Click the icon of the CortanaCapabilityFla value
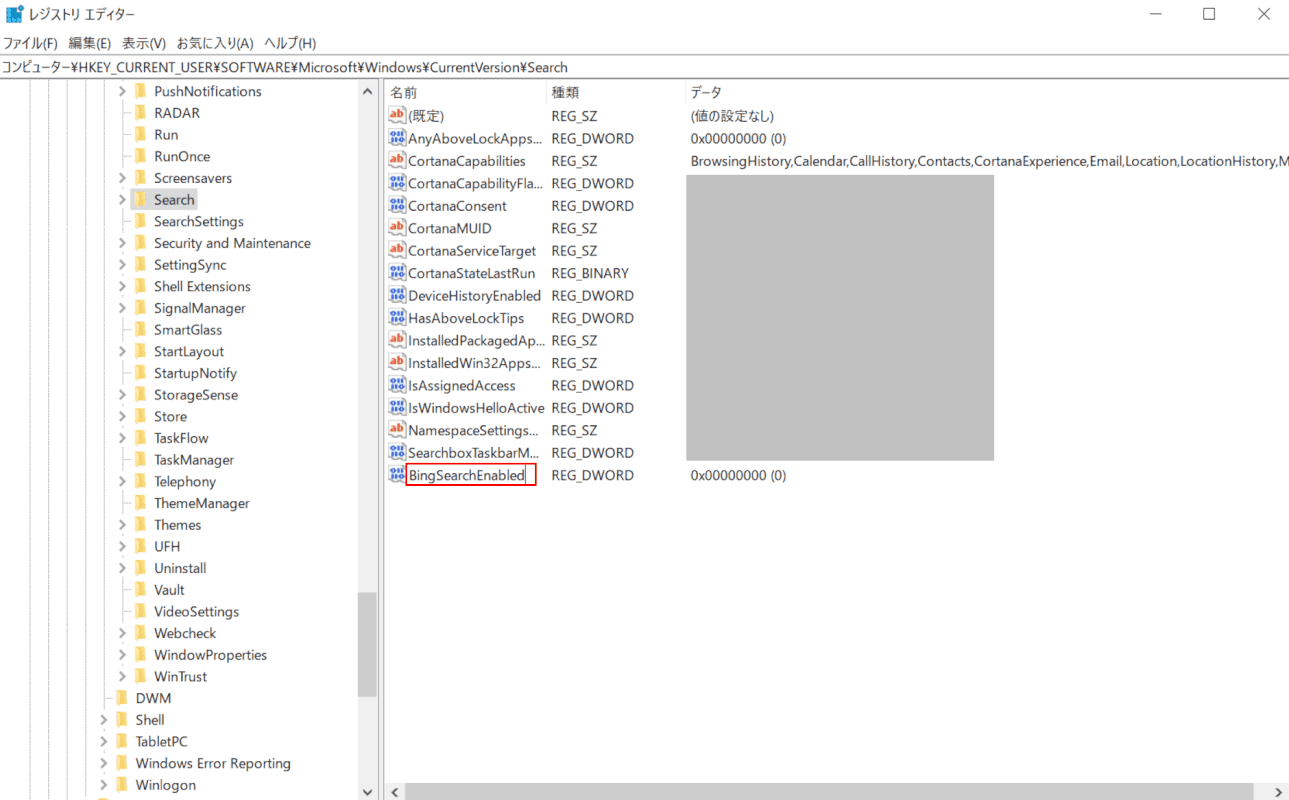1289x800 pixels. click(x=397, y=184)
